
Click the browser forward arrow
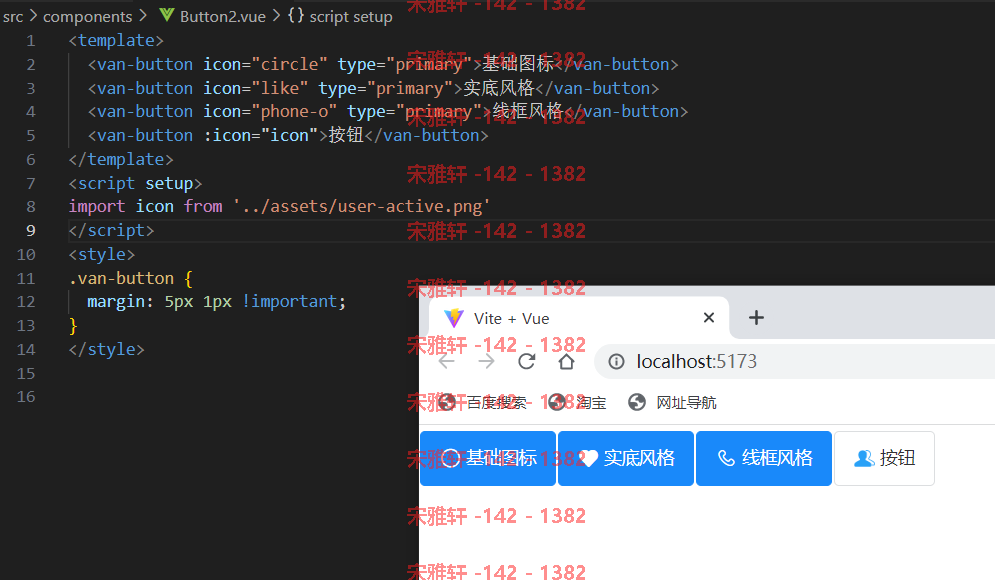coord(487,362)
